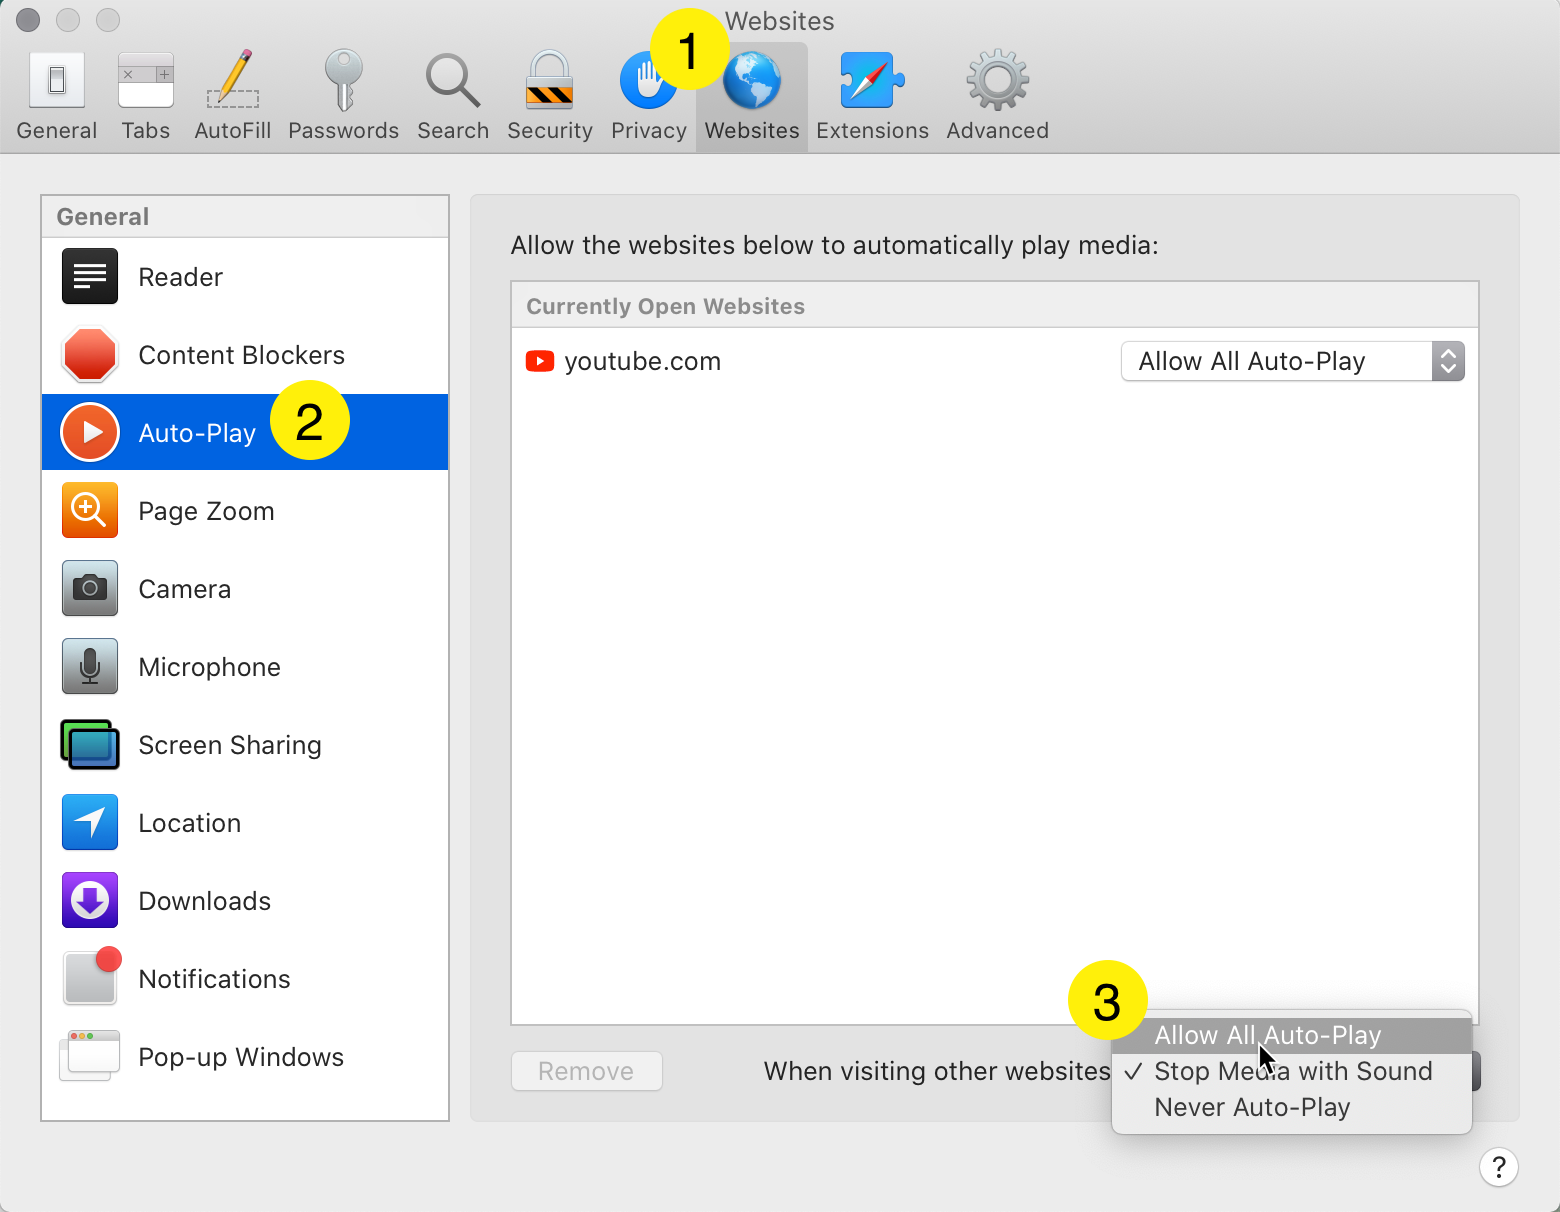Viewport: 1560px width, 1212px height.
Task: Select Downloads in sidebar
Action: 204,901
